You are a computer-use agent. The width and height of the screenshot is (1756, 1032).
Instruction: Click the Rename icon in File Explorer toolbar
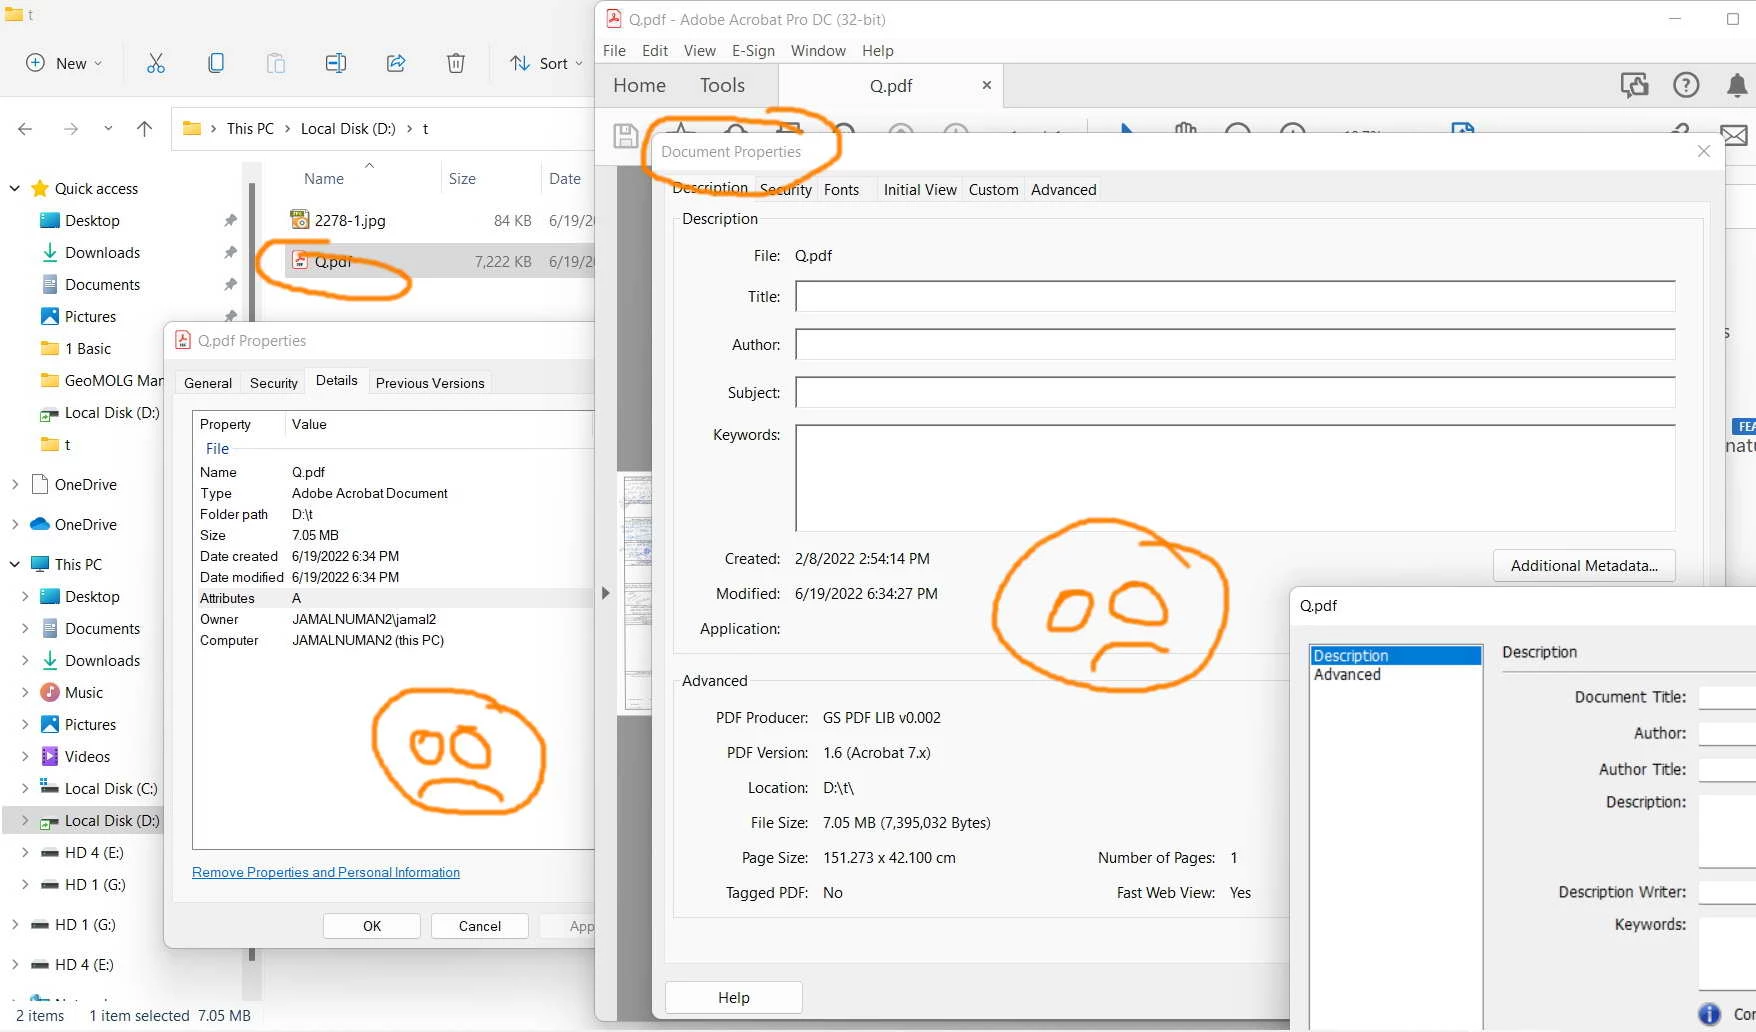point(336,63)
